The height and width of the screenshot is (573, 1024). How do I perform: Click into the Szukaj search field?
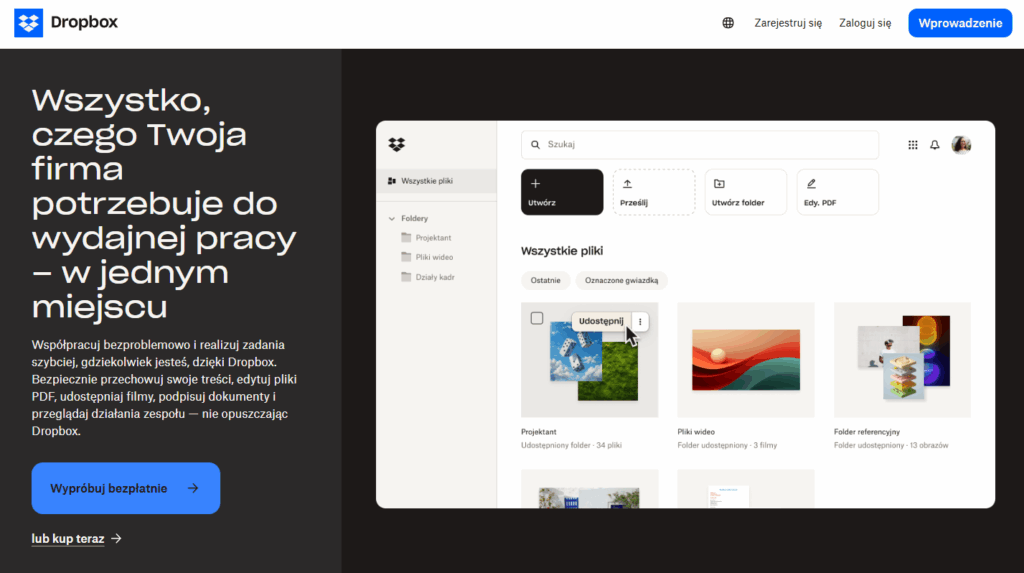(x=700, y=145)
